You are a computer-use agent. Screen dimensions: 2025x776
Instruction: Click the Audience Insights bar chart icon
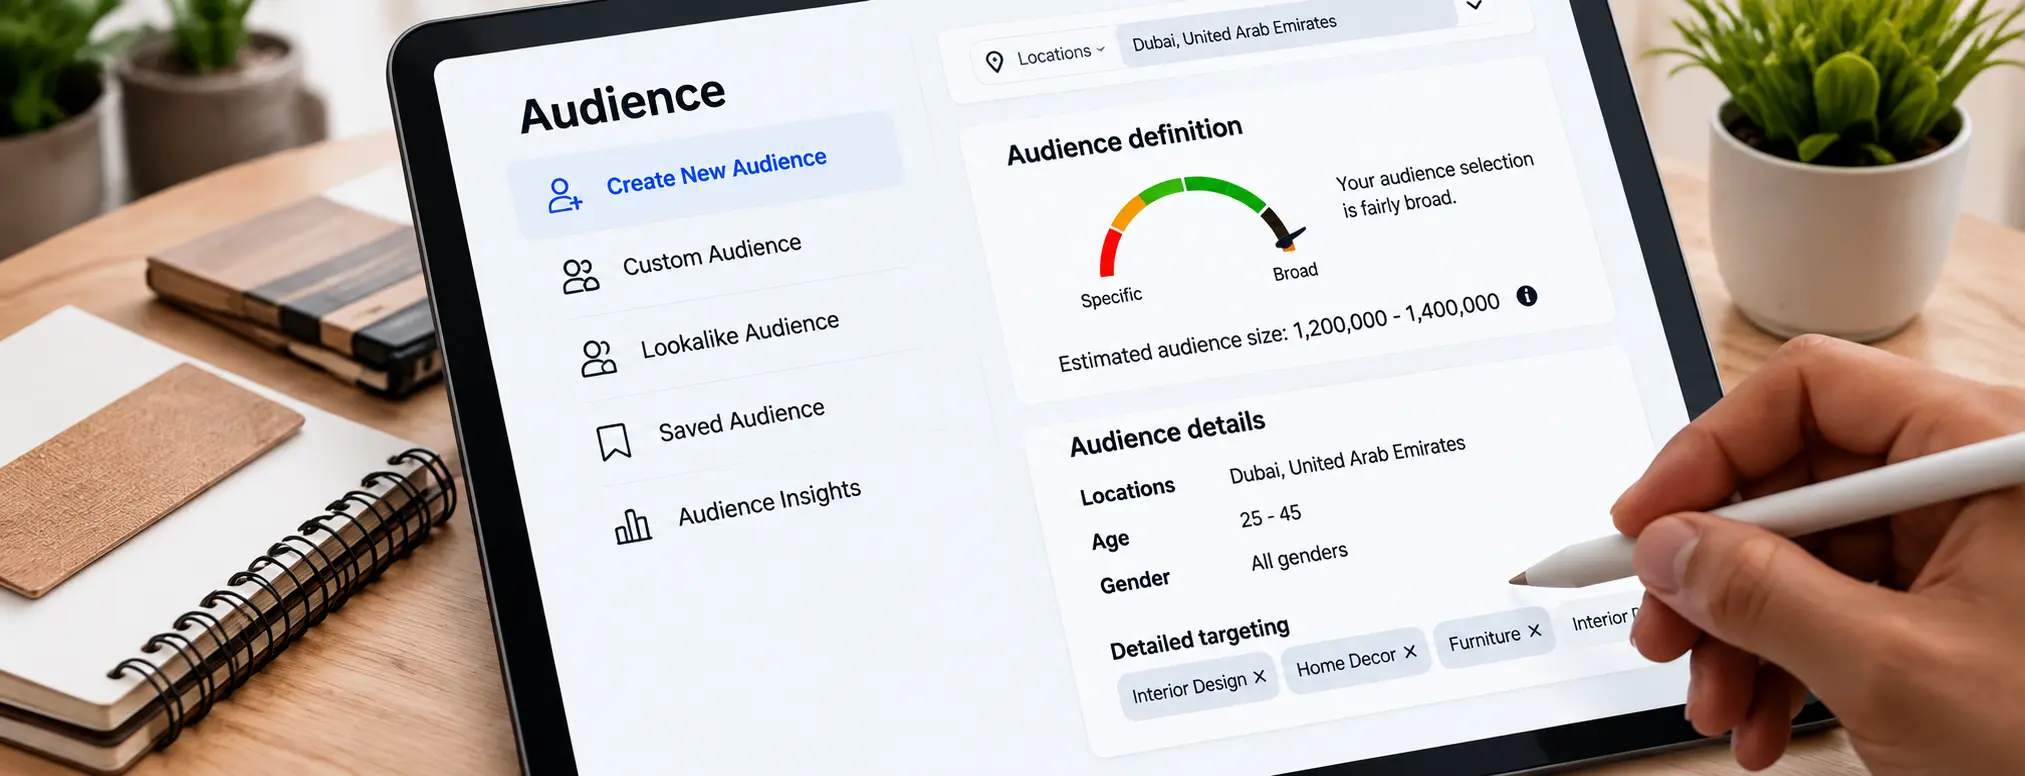(632, 526)
